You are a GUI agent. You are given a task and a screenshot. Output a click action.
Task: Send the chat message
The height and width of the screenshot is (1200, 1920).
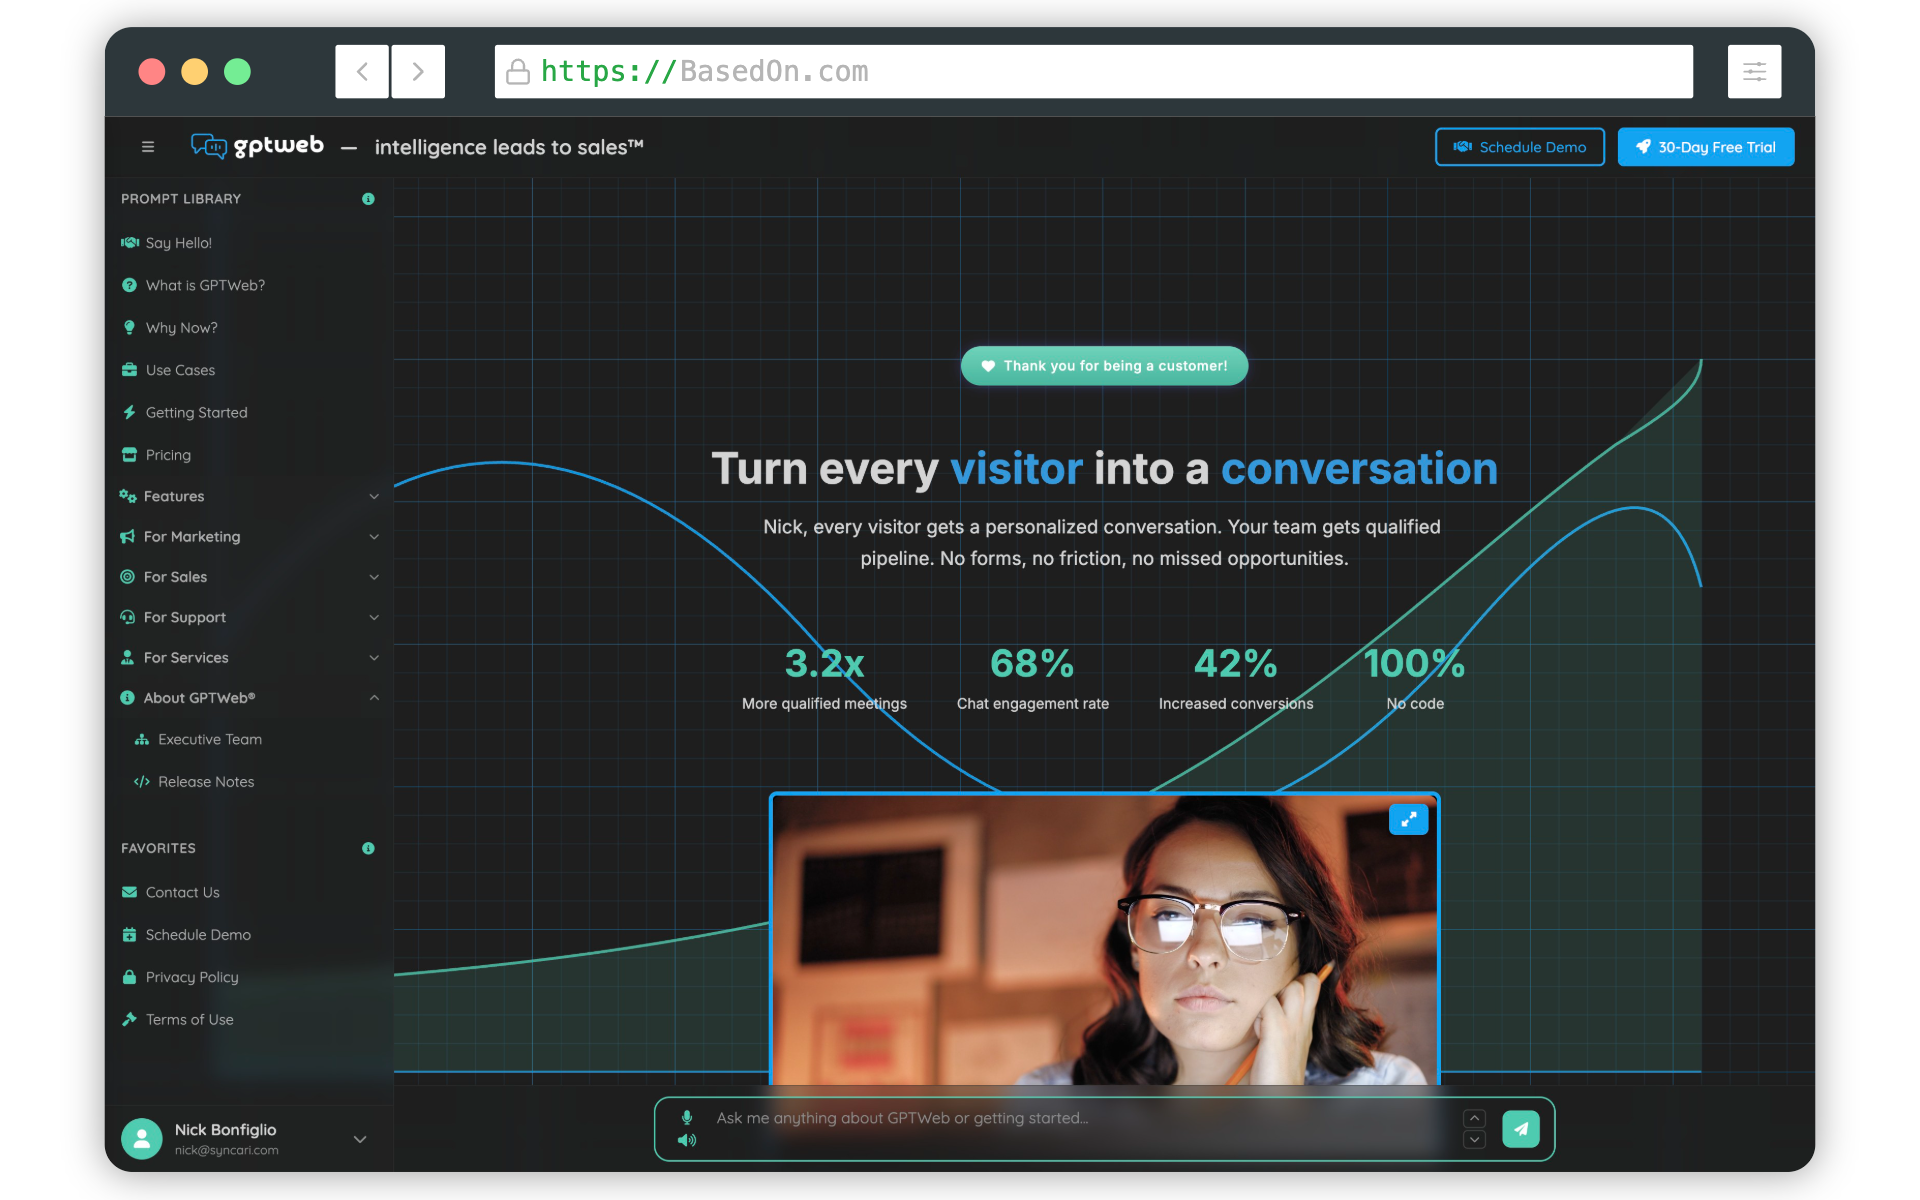[1520, 1129]
